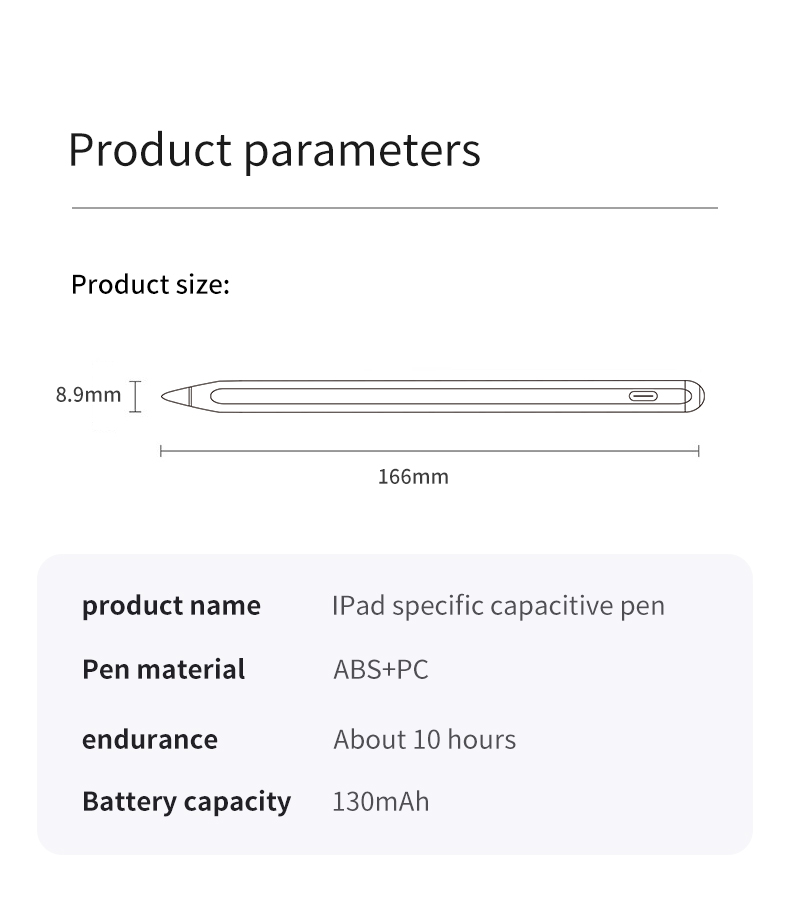790x916 pixels.
Task: Select the 8.9mm thickness label
Action: [88, 394]
